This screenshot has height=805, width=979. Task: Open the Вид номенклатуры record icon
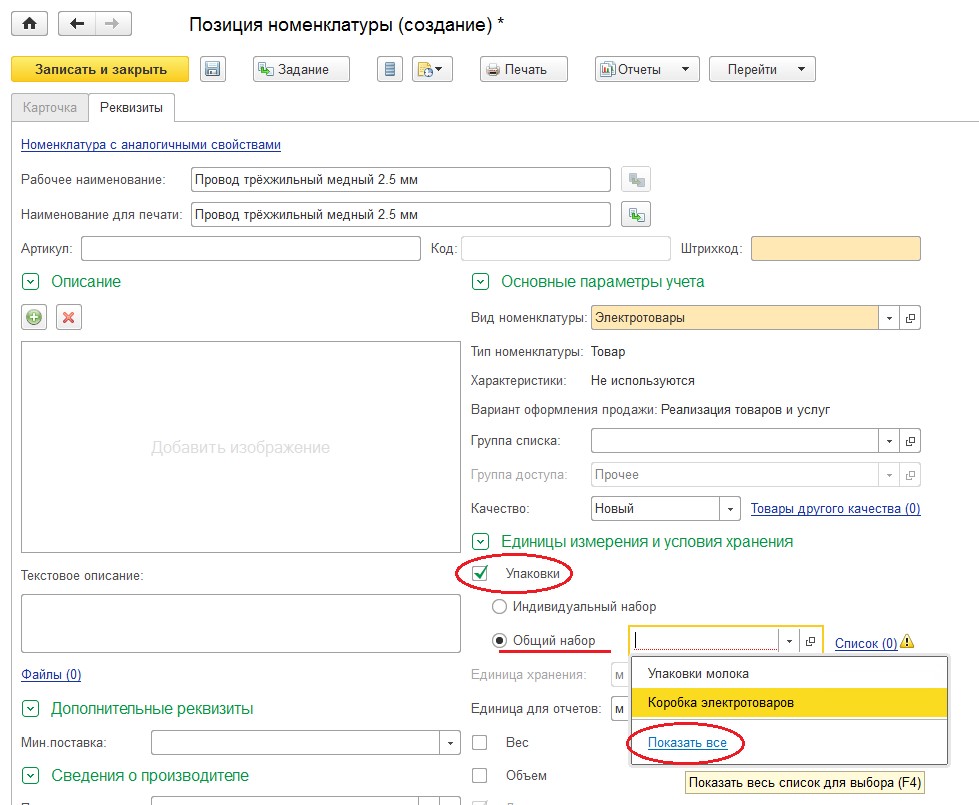click(910, 318)
